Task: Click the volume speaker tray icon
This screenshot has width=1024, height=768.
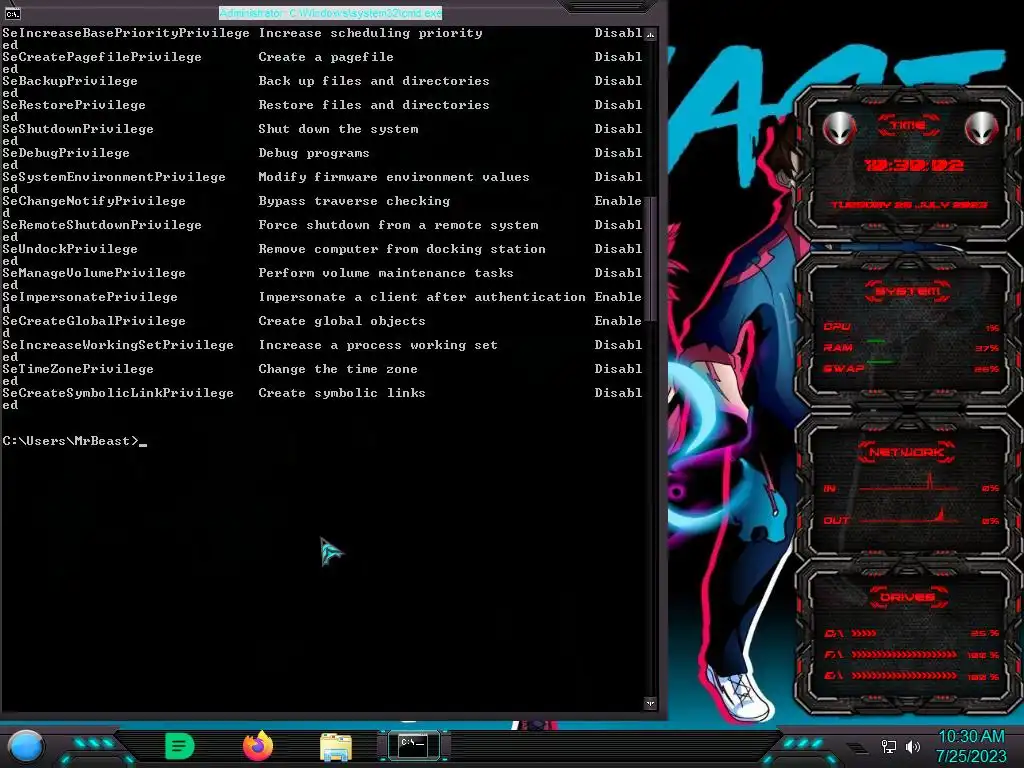Action: 913,746
